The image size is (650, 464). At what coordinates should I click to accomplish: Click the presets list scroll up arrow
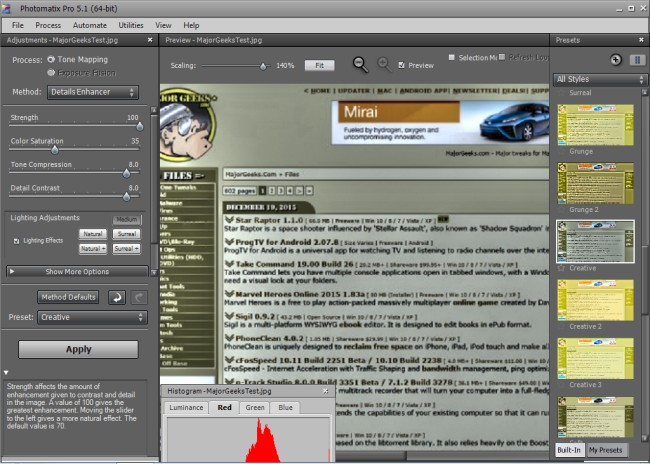(x=645, y=92)
